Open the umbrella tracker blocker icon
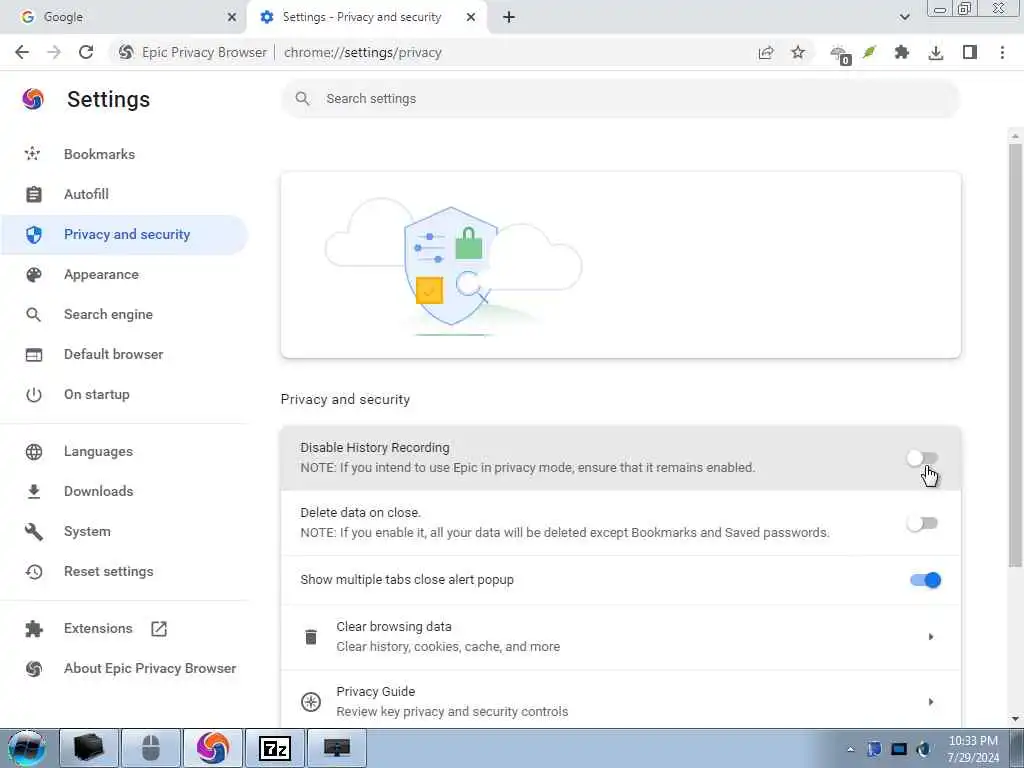This screenshot has height=768, width=1024. click(840, 54)
